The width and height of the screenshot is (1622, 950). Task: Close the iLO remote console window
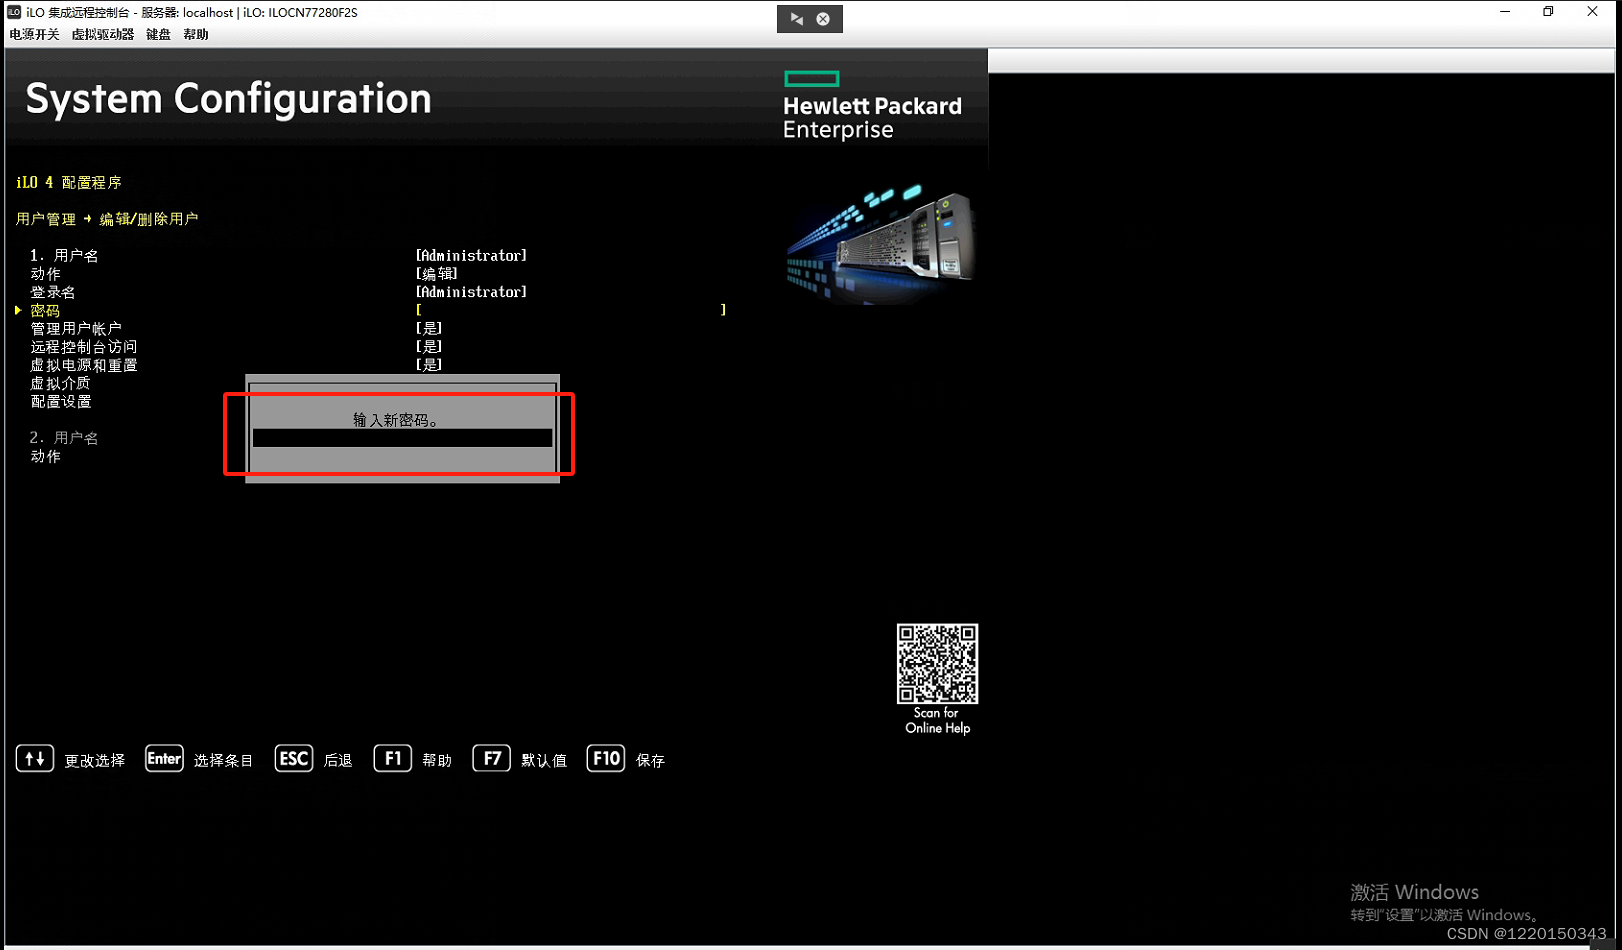click(1592, 12)
